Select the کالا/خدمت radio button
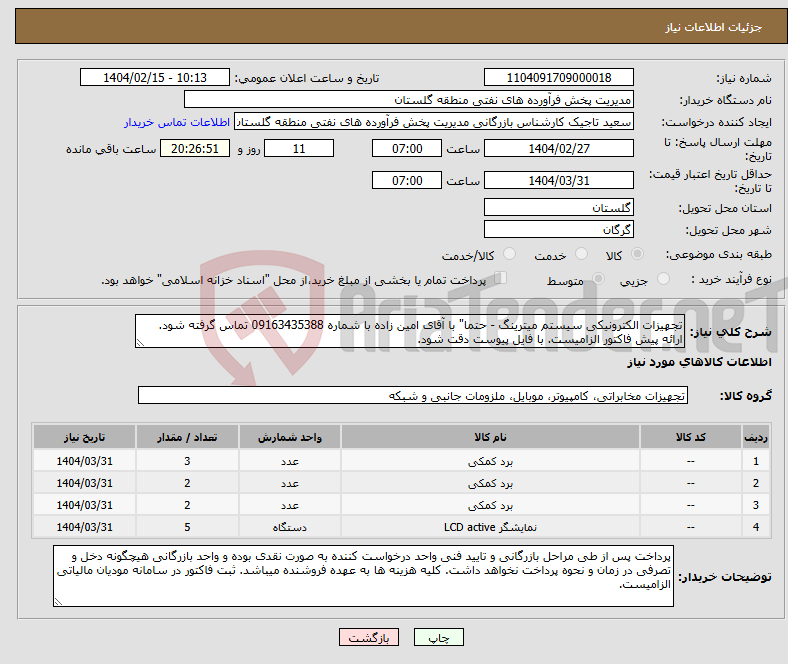The width and height of the screenshot is (788, 664). pyautogui.click(x=510, y=254)
